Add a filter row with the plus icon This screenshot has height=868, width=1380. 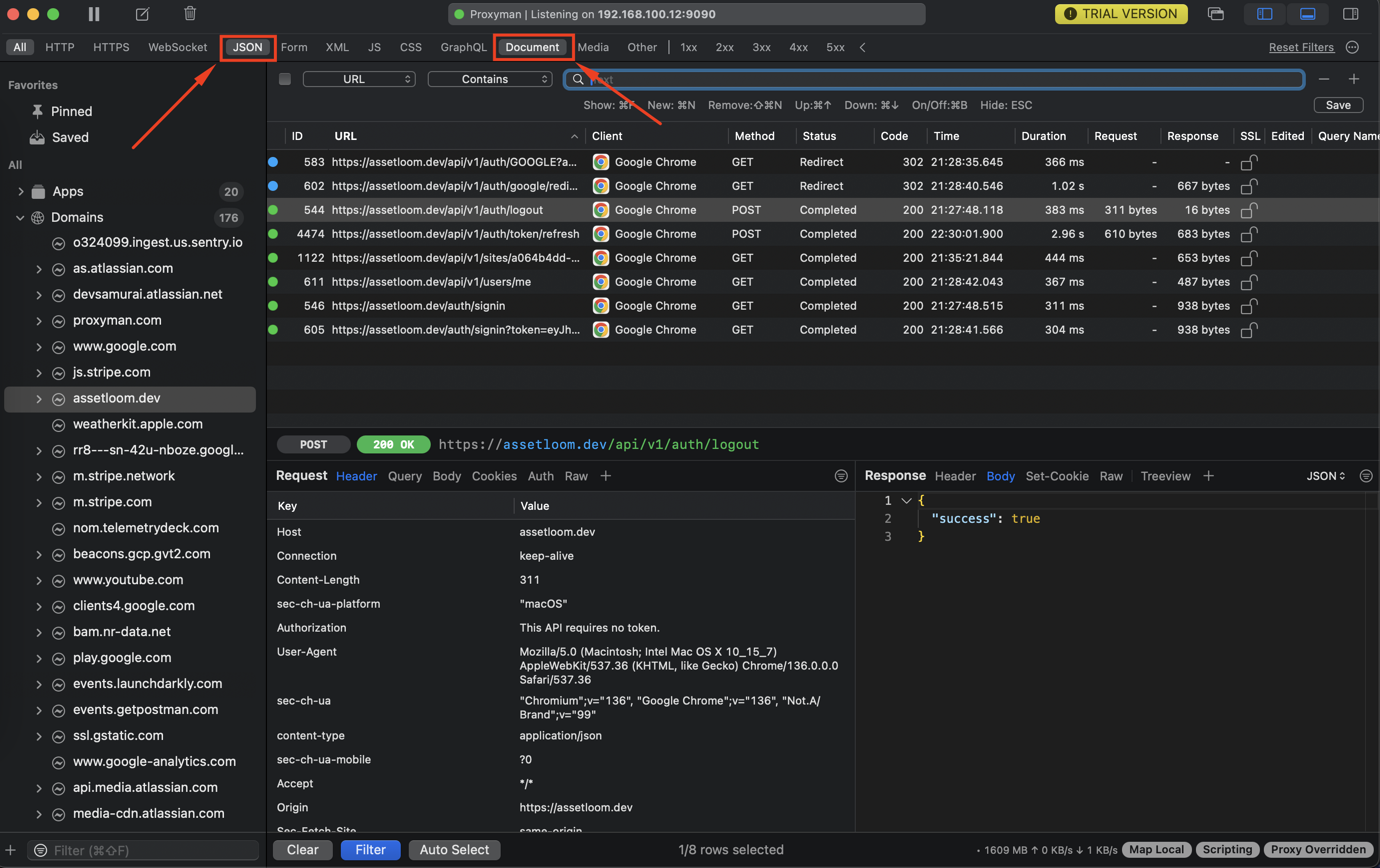1354,79
